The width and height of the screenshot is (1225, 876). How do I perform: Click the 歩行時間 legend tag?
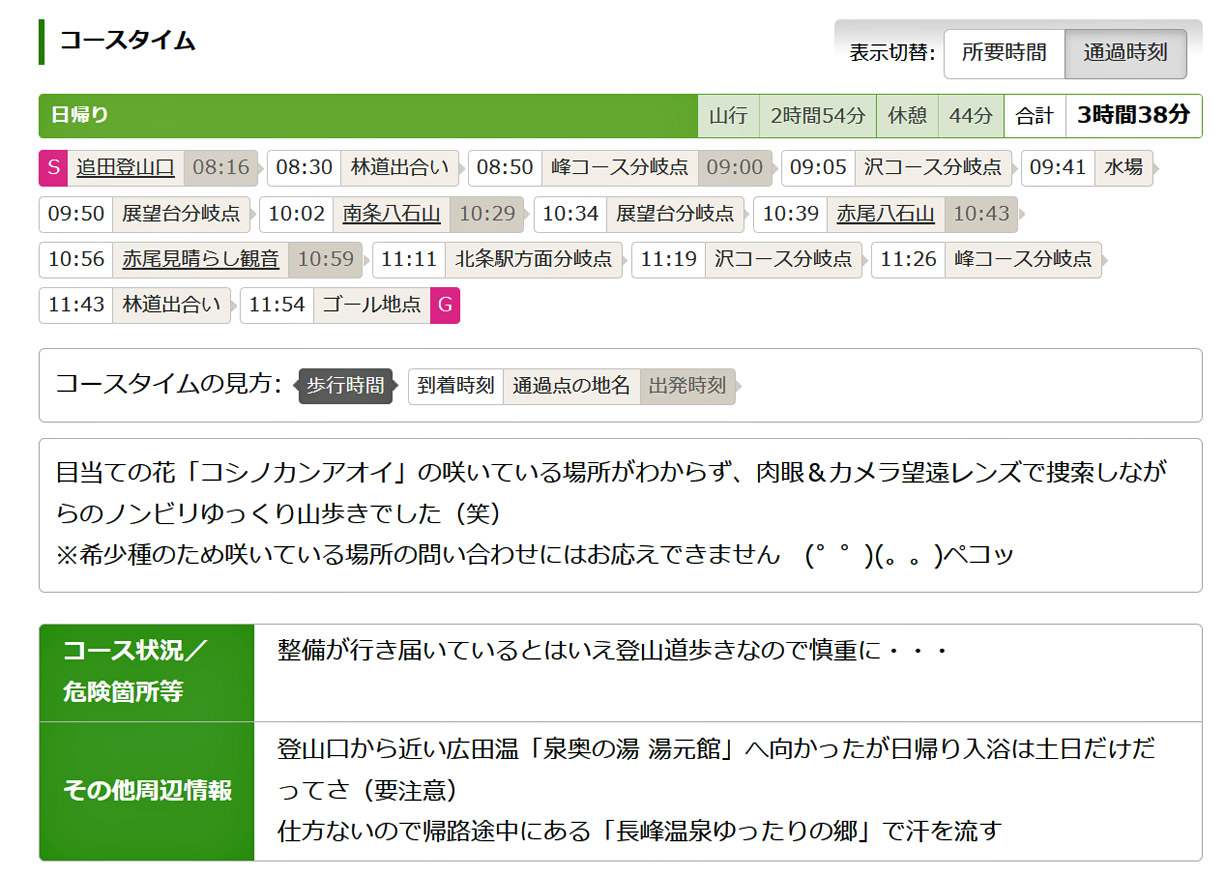[x=345, y=386]
